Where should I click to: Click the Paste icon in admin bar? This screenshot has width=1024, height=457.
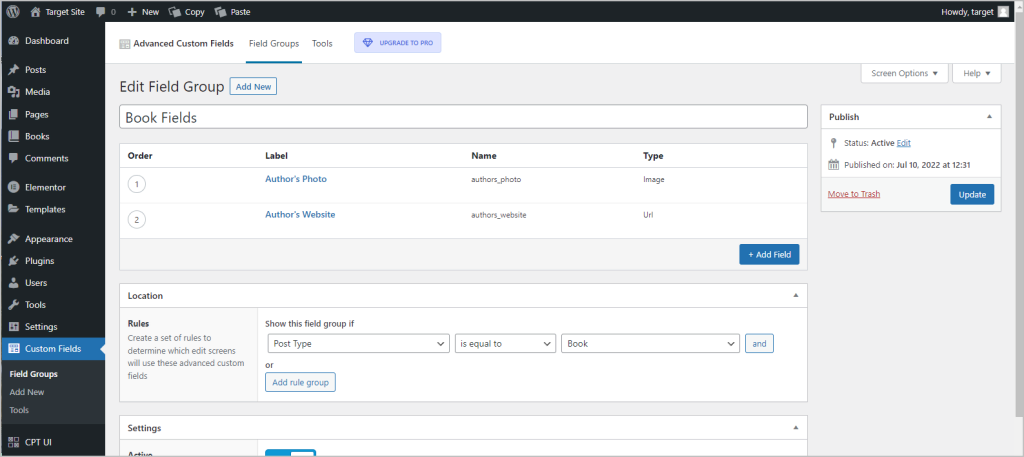[x=221, y=12]
